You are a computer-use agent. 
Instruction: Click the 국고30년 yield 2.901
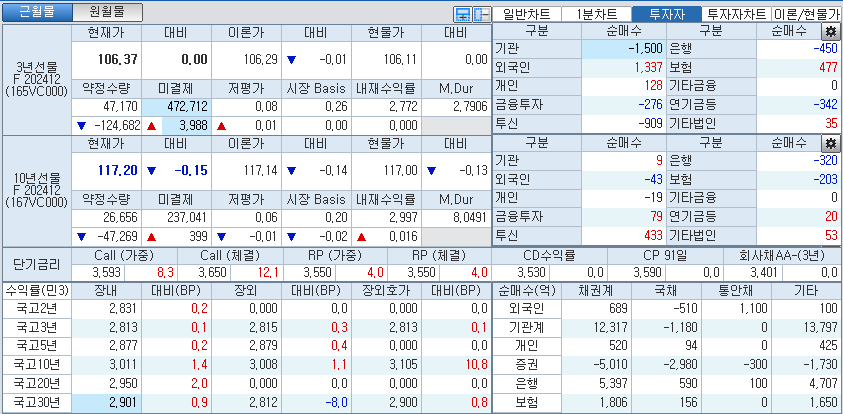point(123,403)
